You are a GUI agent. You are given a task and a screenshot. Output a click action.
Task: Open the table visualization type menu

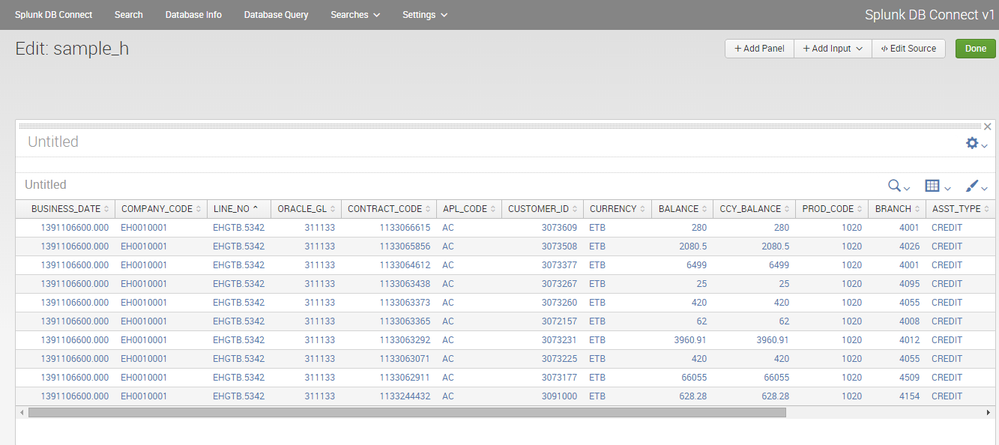936,186
